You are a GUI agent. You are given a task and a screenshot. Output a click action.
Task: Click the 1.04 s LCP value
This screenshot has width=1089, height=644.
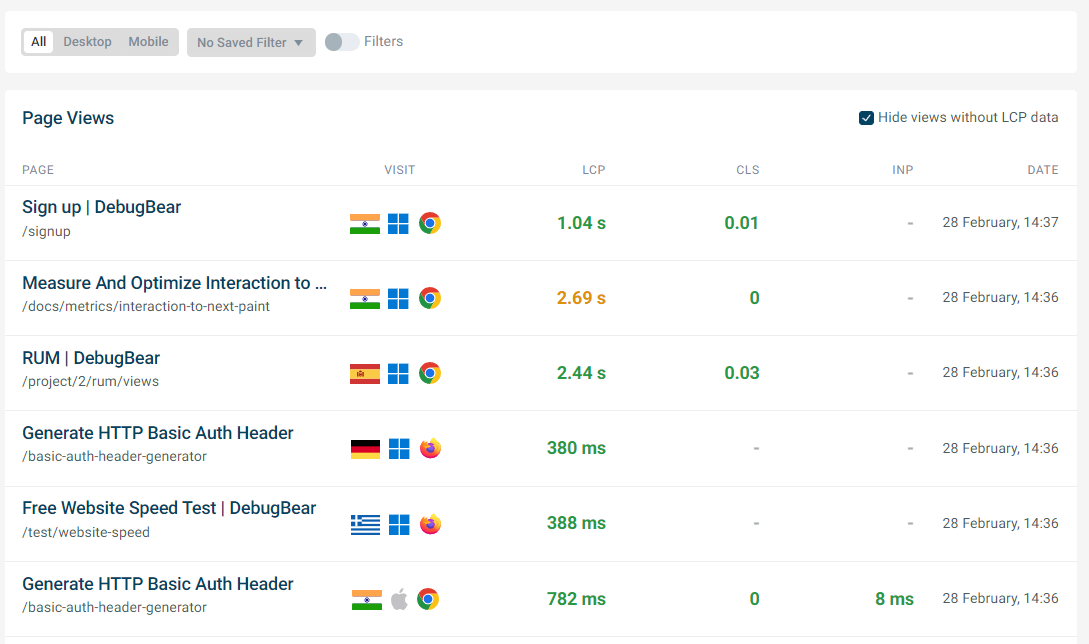pos(581,223)
